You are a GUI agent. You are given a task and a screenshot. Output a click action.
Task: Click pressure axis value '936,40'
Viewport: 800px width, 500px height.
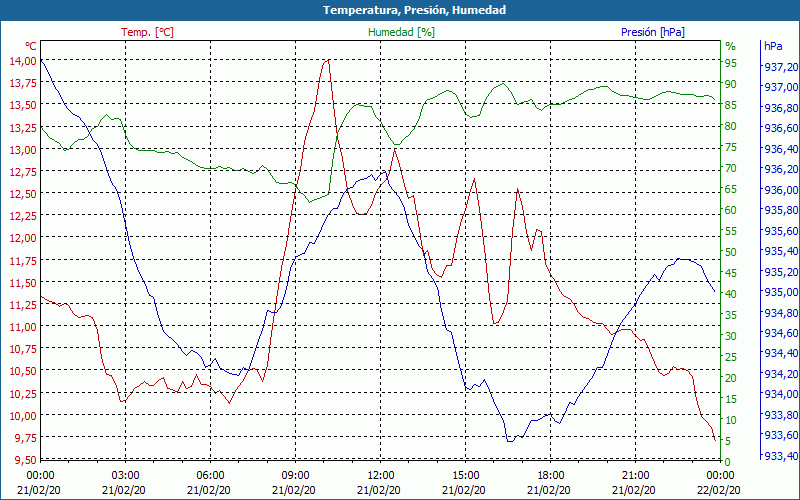click(781, 149)
